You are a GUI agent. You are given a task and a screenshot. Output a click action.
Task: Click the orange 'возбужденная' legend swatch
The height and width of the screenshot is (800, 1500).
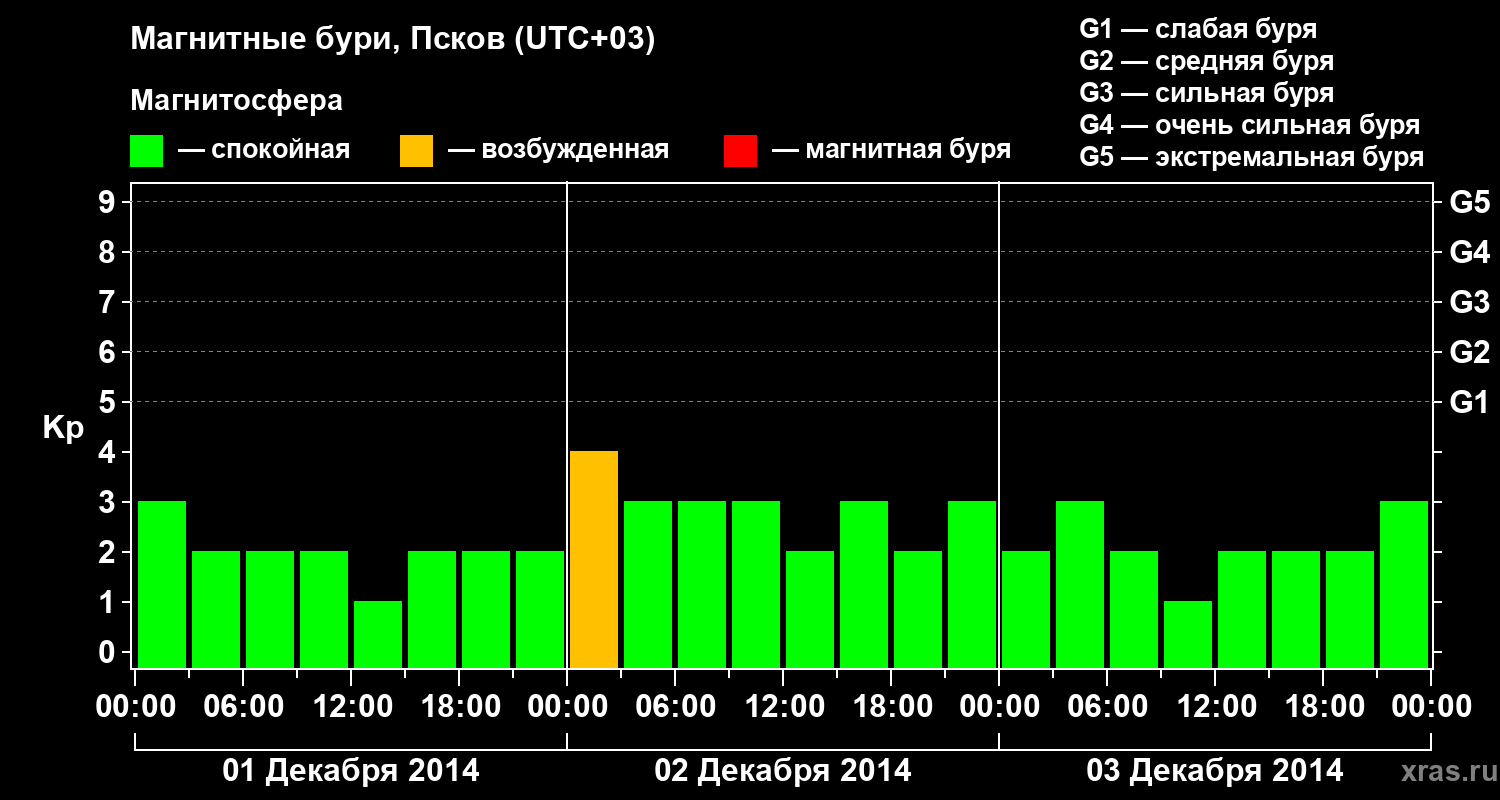(416, 151)
